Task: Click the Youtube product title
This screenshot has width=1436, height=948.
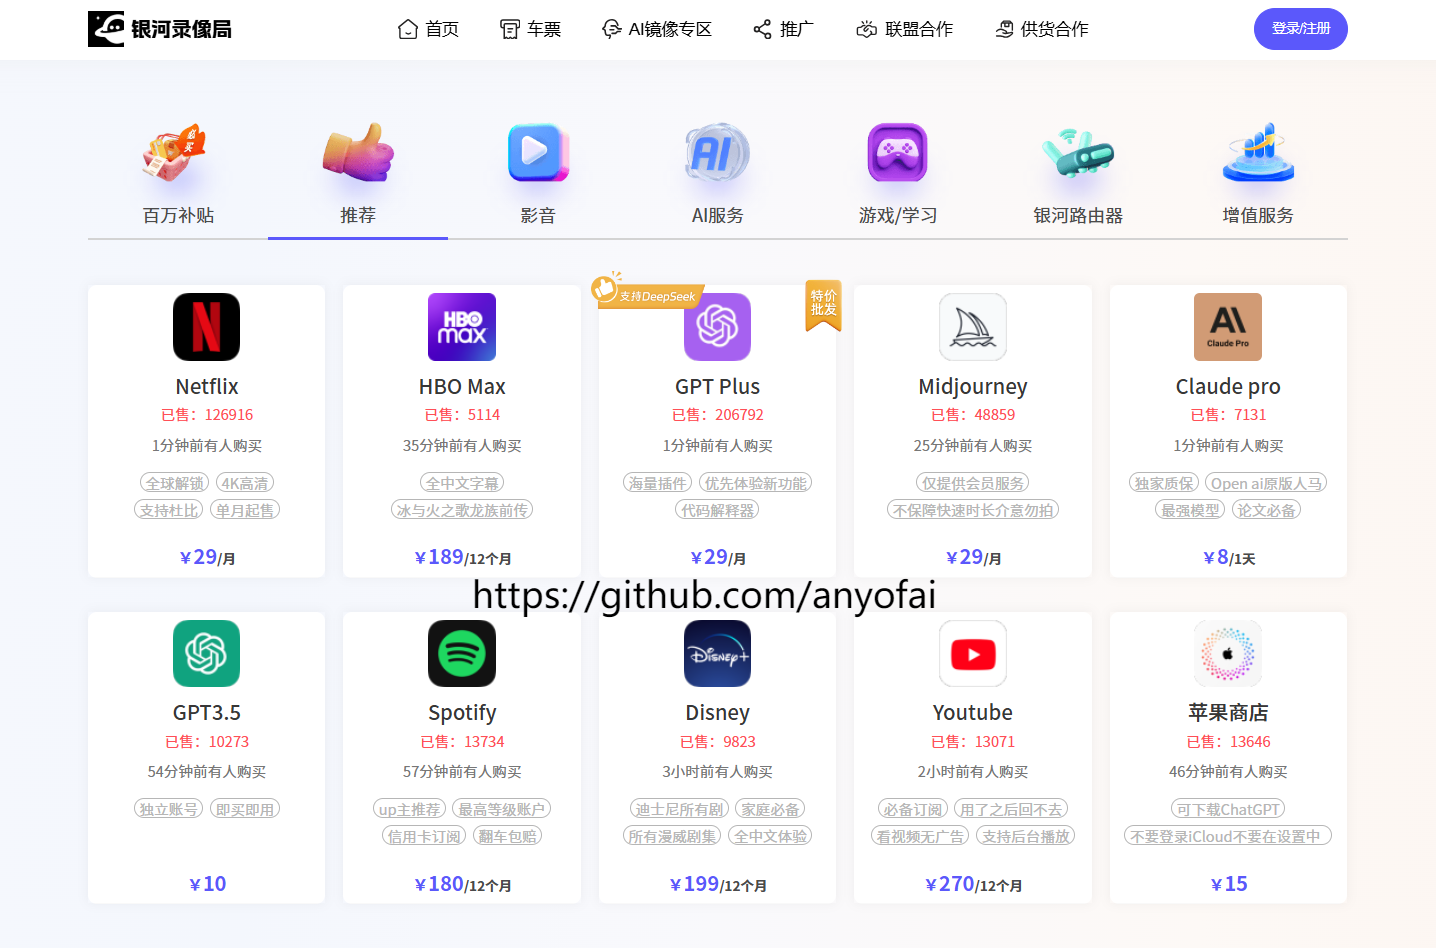Action: pos(973,712)
